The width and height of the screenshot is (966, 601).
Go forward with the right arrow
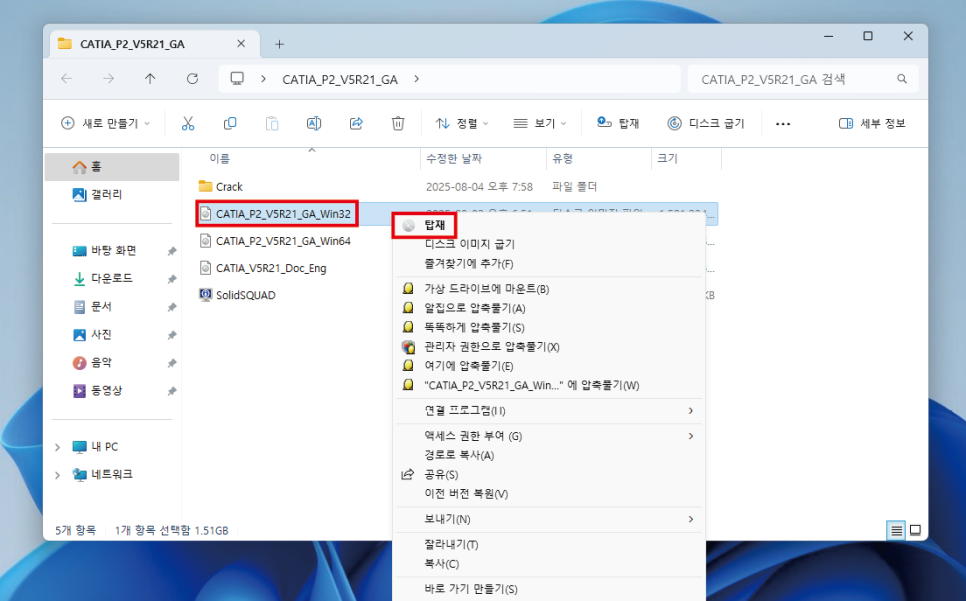coord(108,79)
